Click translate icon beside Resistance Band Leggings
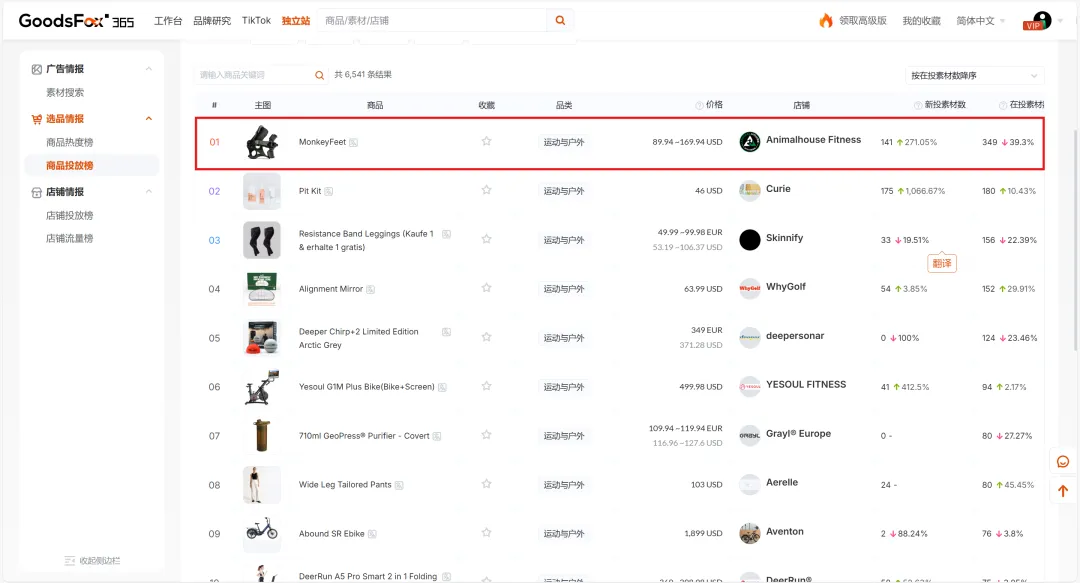 [x=446, y=234]
